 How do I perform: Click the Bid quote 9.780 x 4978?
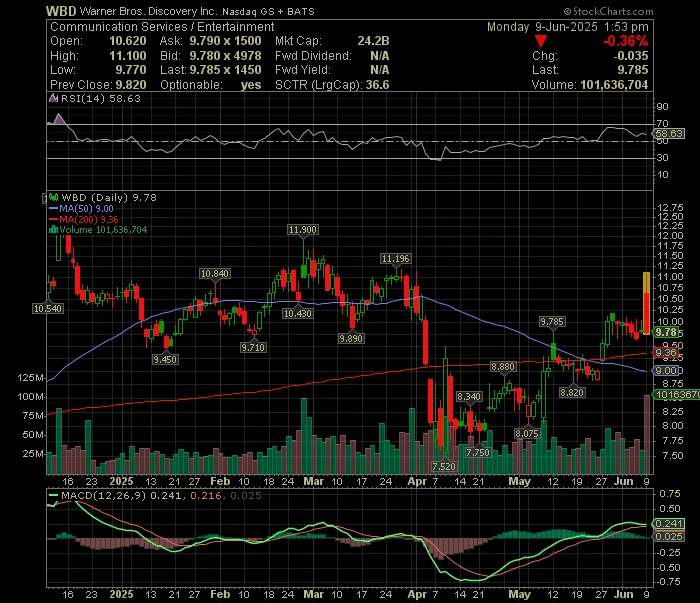225,56
